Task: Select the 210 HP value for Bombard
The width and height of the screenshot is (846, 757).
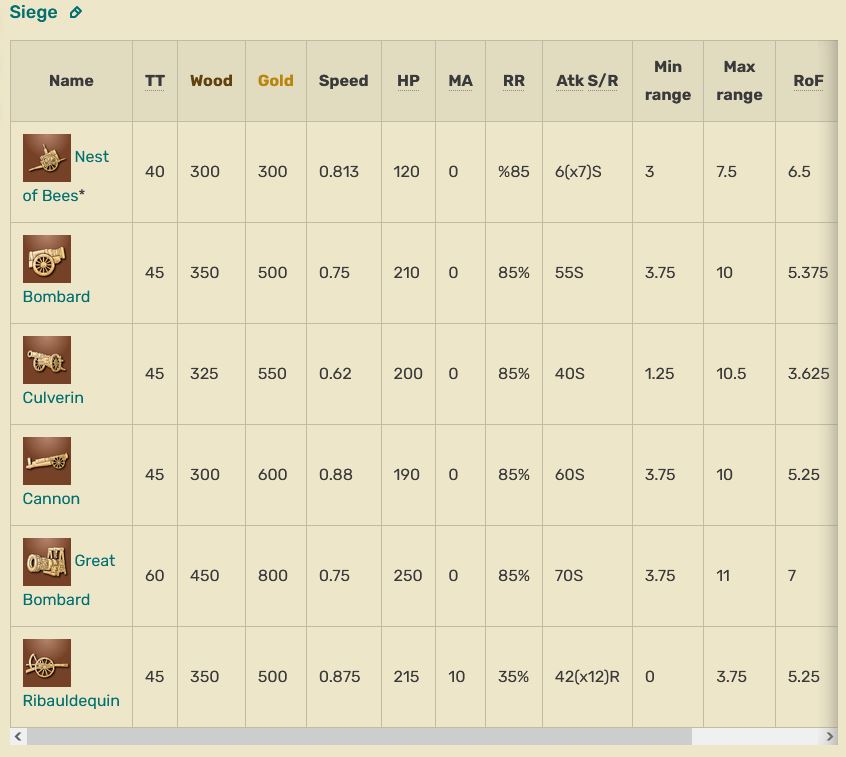Action: (406, 272)
